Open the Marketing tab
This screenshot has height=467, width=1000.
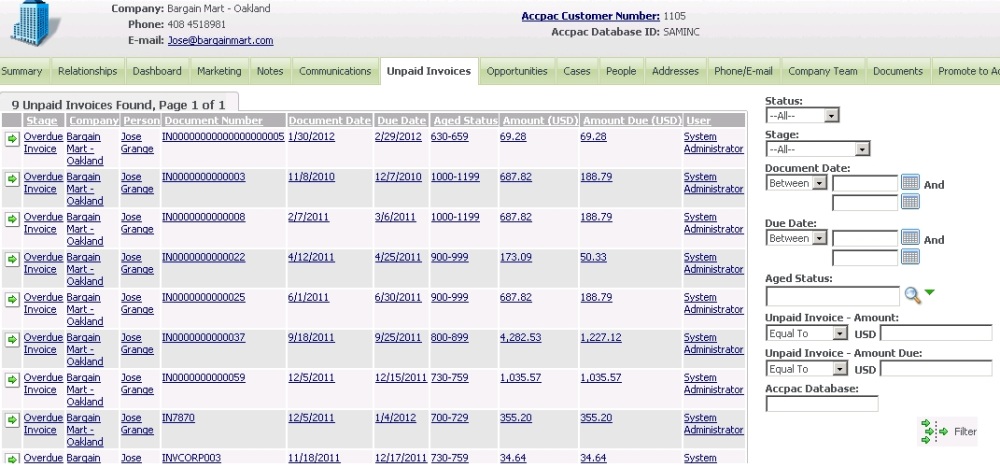tap(219, 71)
